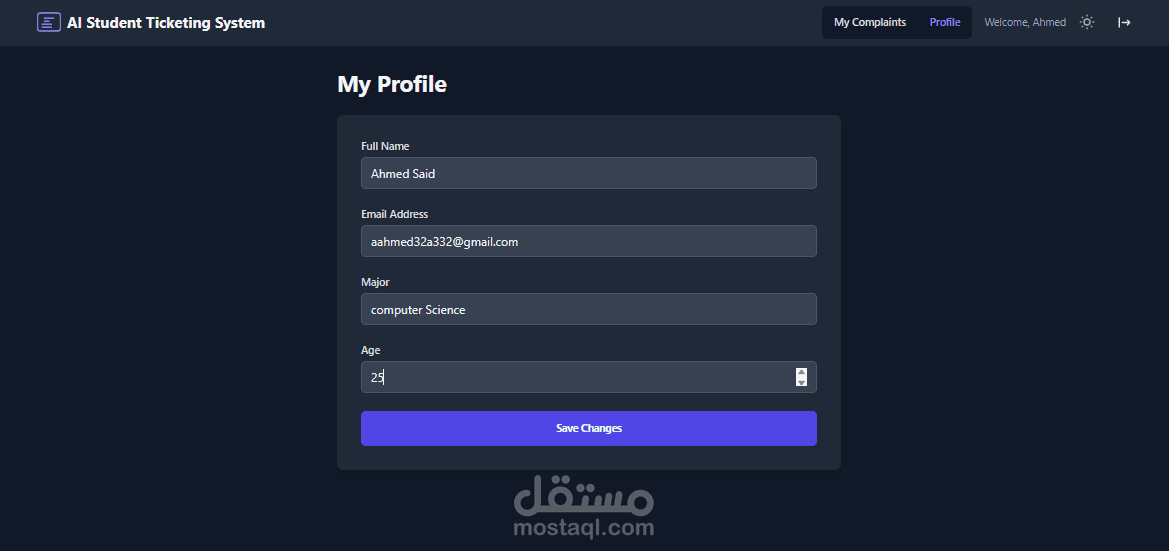Click the AI Student Ticketing System title
The height and width of the screenshot is (551, 1169).
[166, 22]
